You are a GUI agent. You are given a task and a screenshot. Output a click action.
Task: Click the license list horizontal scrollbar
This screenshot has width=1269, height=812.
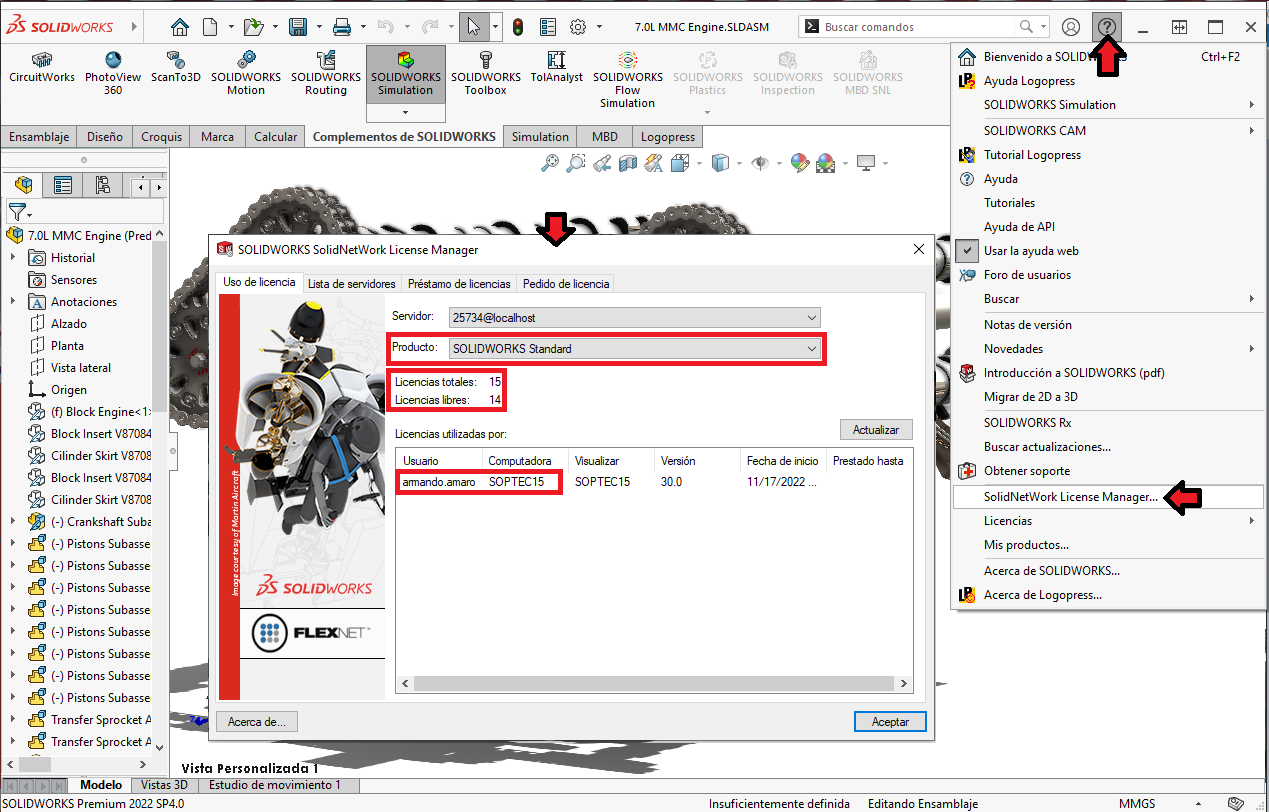pos(654,684)
